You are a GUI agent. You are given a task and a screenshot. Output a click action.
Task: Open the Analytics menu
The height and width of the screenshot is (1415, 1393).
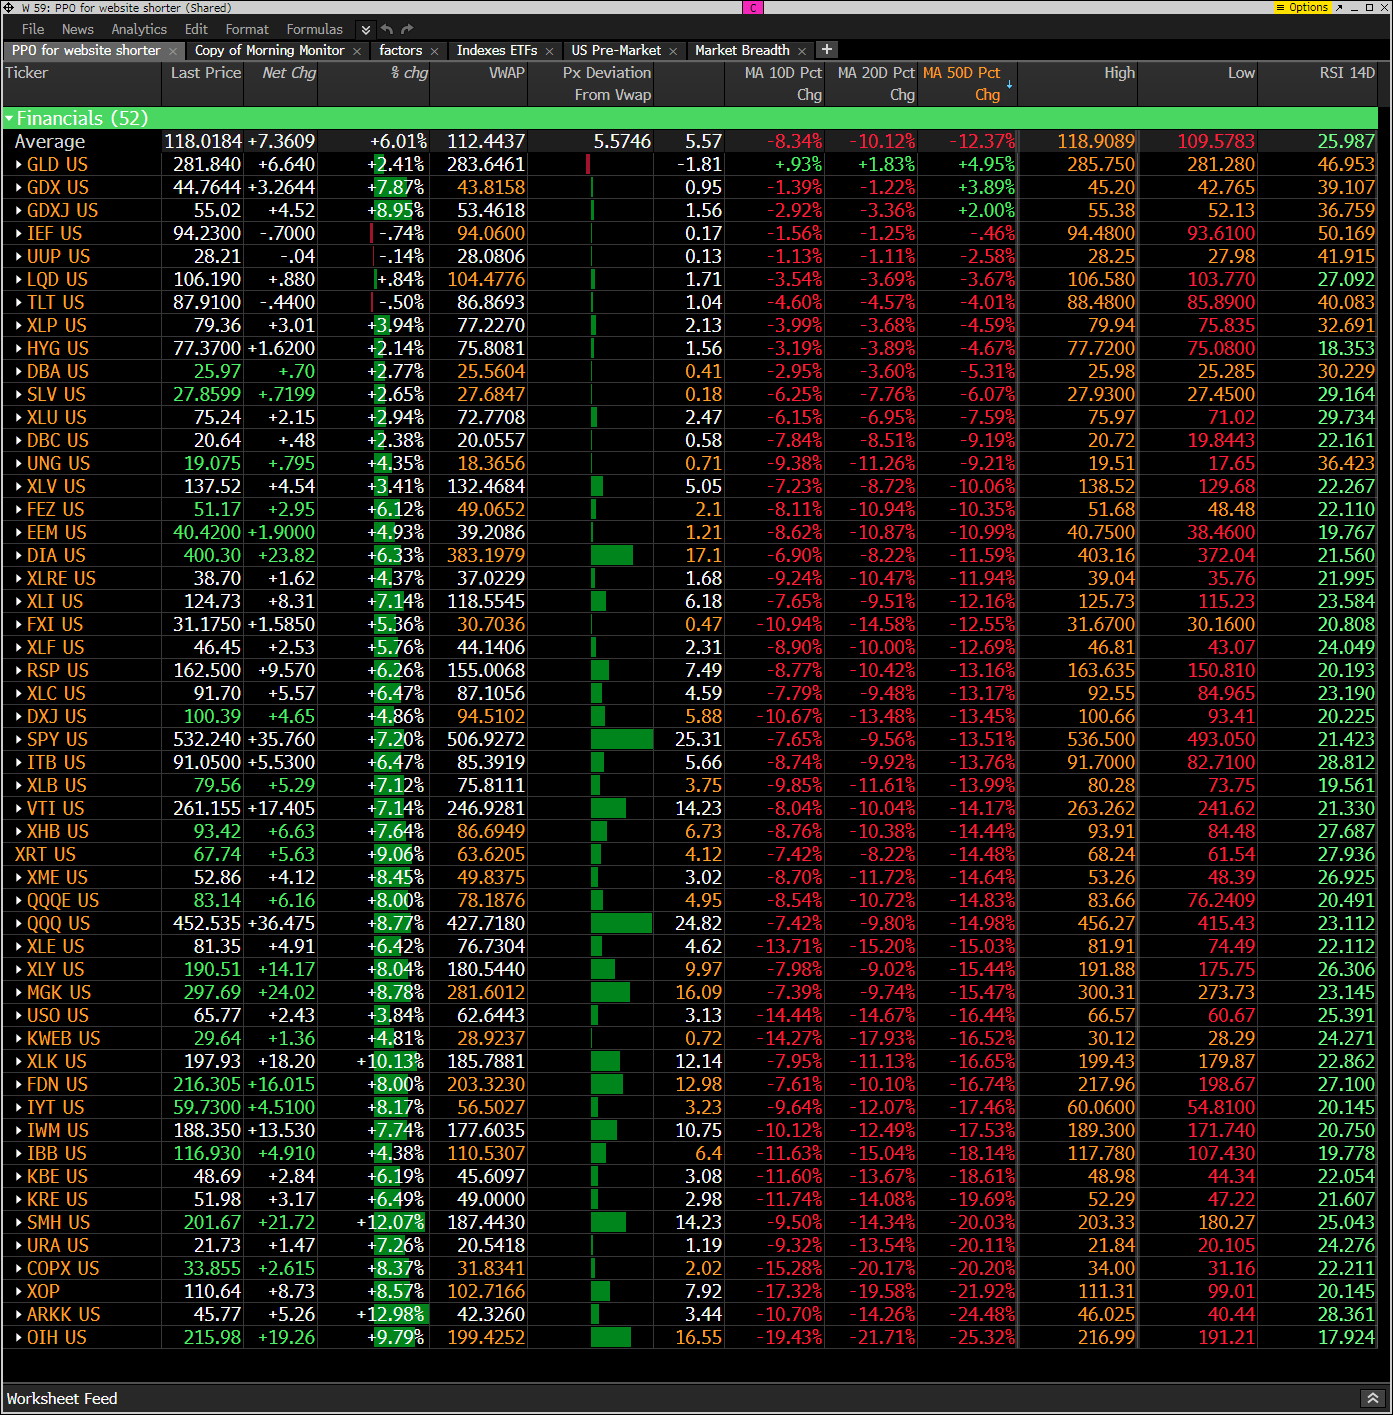[x=139, y=30]
